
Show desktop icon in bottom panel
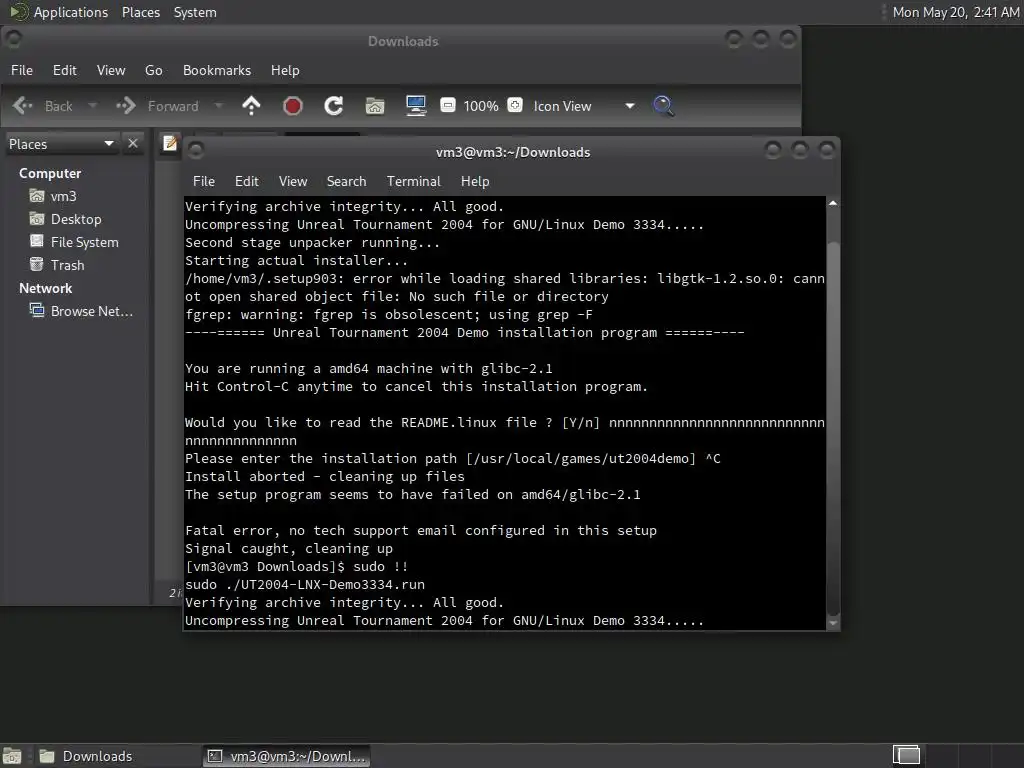[12, 756]
